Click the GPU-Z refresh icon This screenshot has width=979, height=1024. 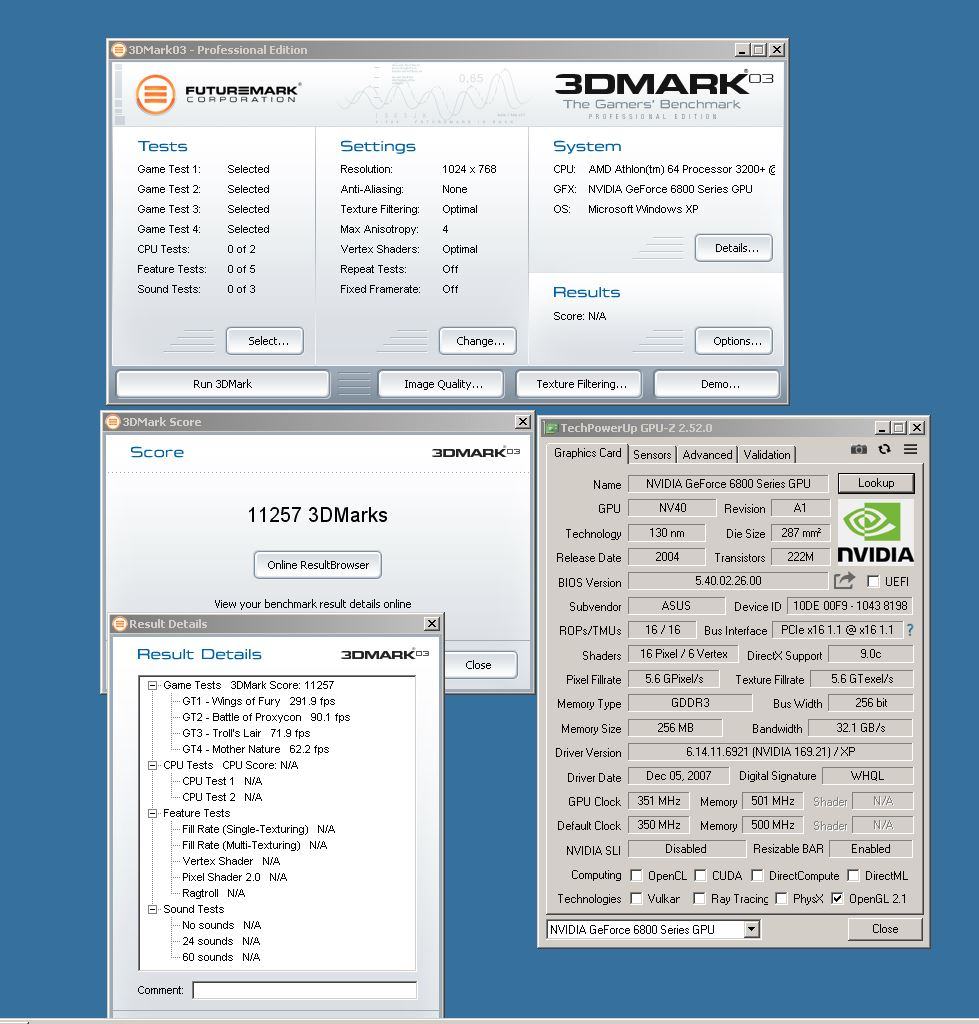click(885, 449)
